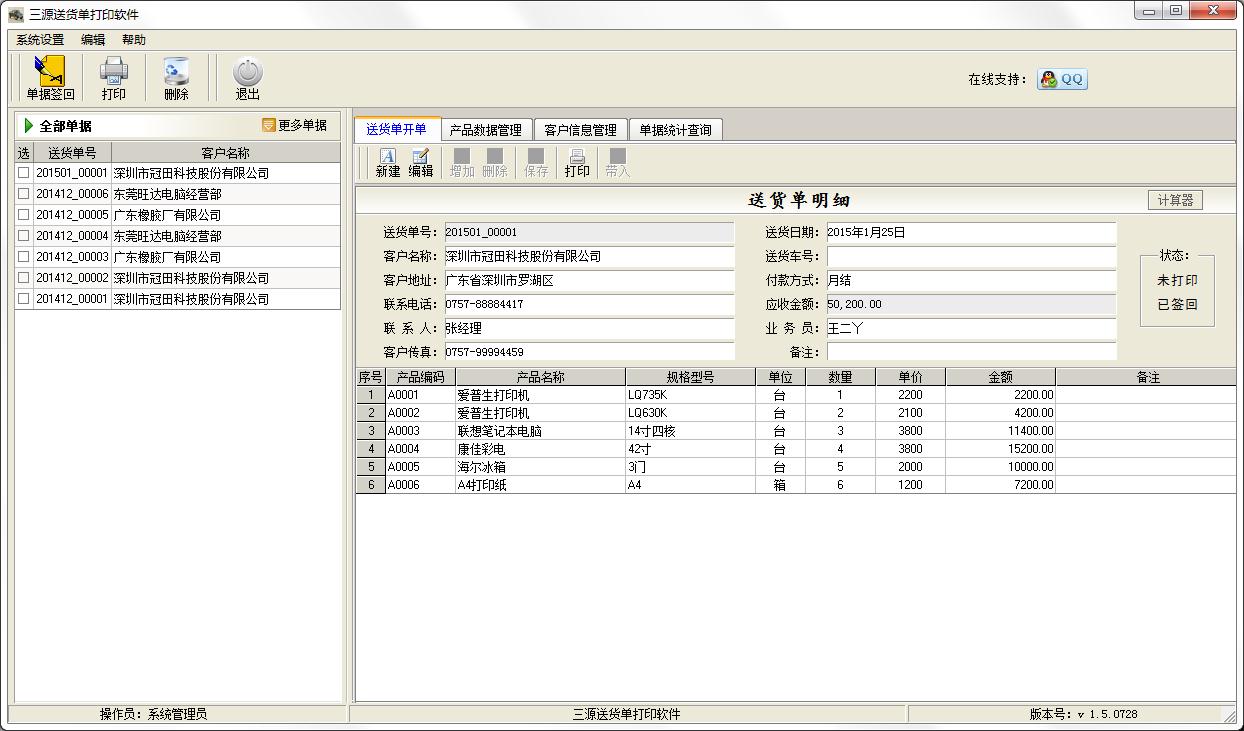This screenshot has height=731, width=1244.
Task: Click LQ735K specification cell
Action: 690,395
